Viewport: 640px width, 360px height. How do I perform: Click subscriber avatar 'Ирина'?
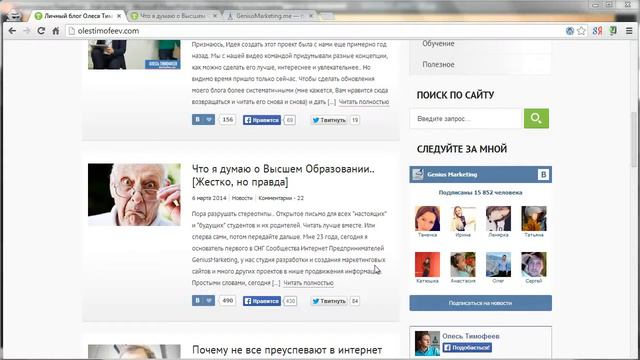(463, 219)
